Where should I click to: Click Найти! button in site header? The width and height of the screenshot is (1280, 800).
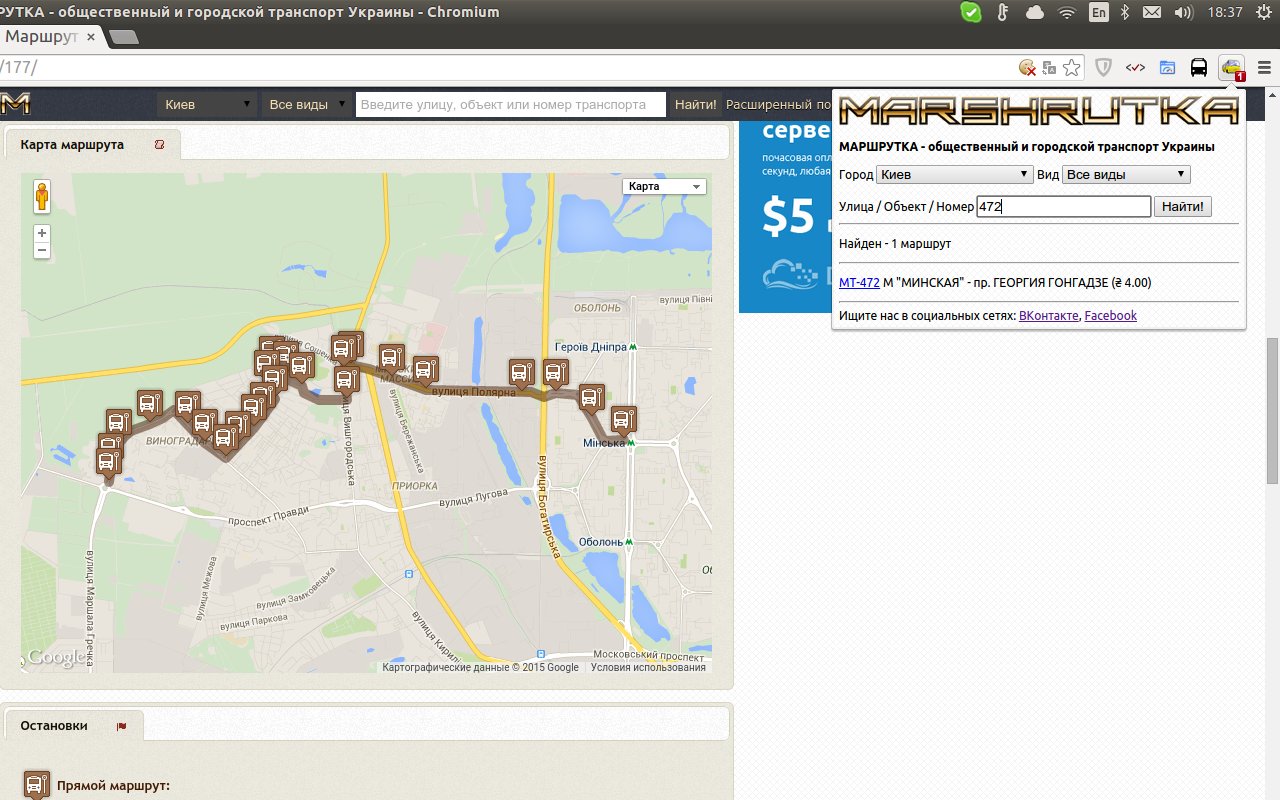point(695,104)
